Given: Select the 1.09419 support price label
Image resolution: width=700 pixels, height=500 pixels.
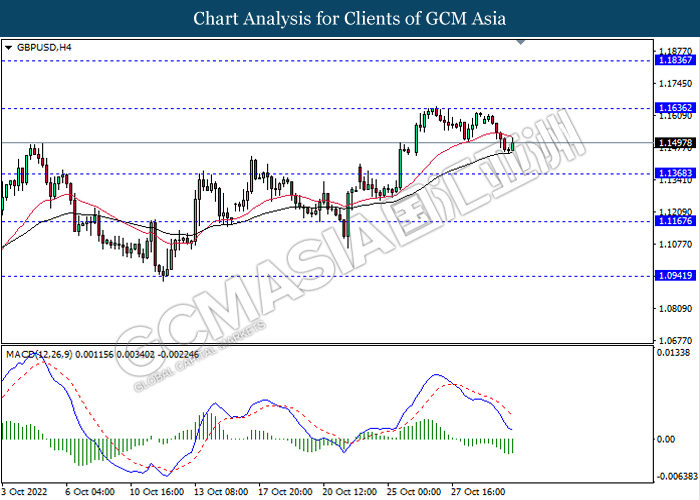Looking at the screenshot, I should 675,275.
